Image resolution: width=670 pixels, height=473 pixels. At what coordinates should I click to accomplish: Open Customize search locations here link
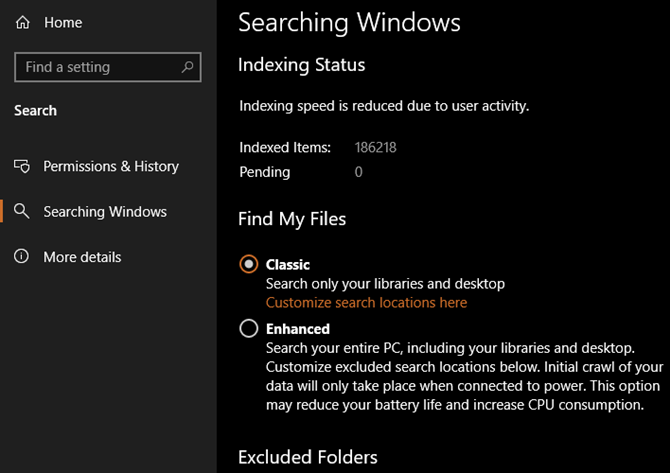(366, 302)
